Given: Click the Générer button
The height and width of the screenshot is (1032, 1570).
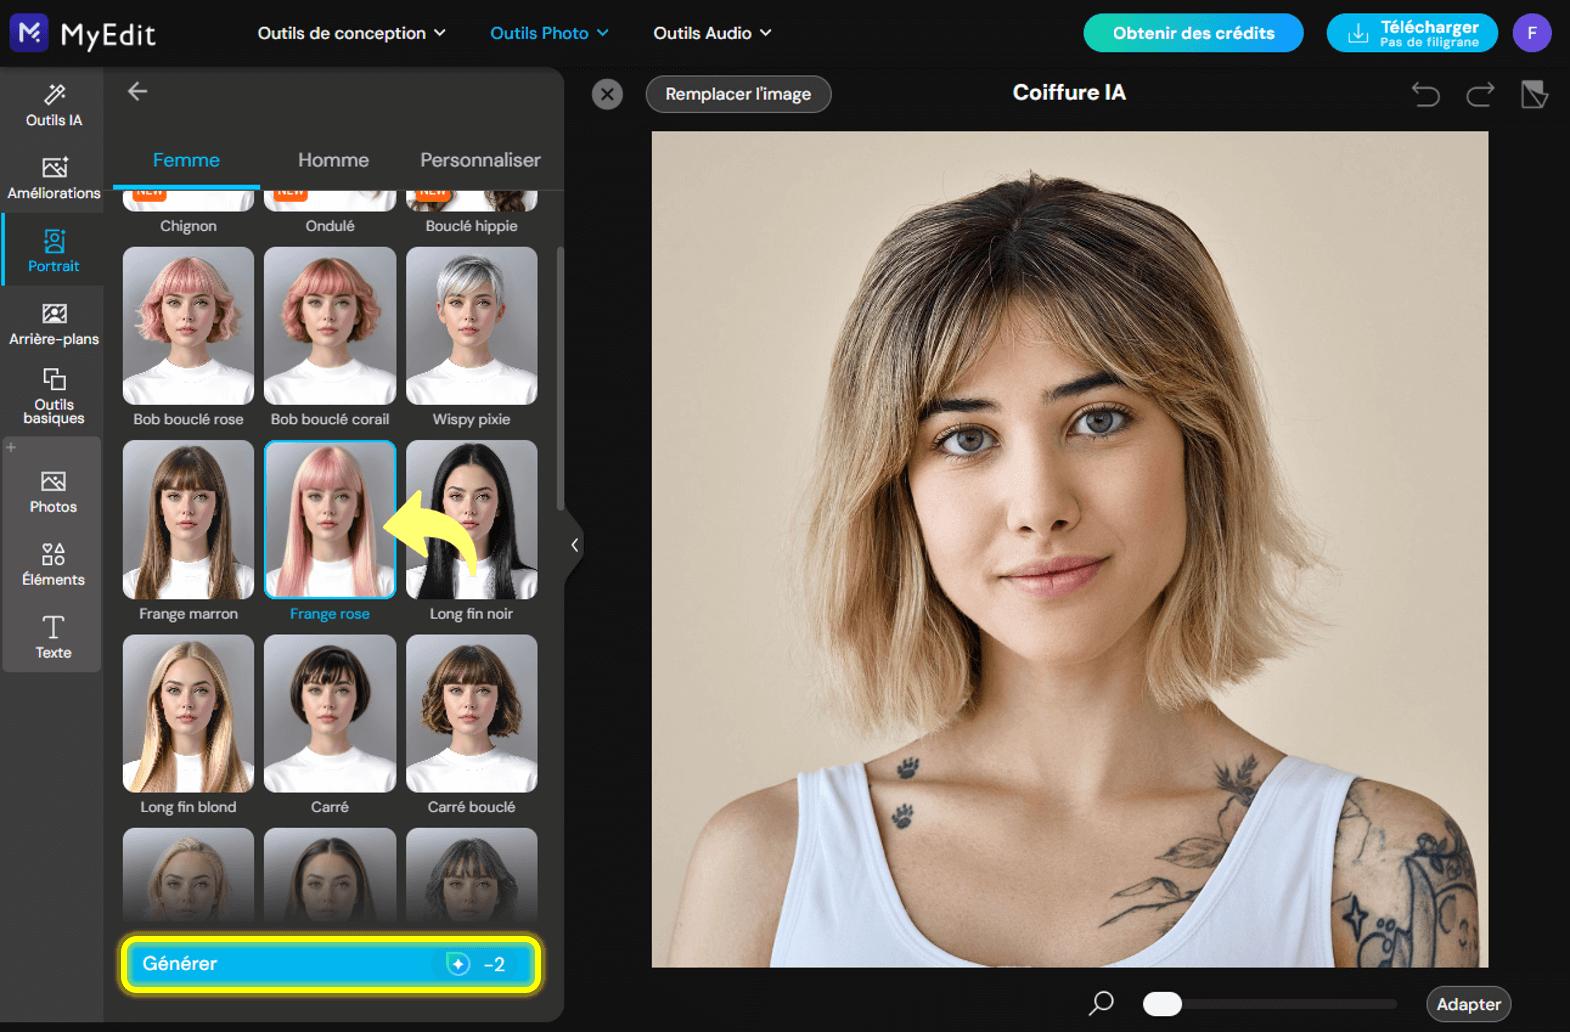Looking at the screenshot, I should 331,964.
